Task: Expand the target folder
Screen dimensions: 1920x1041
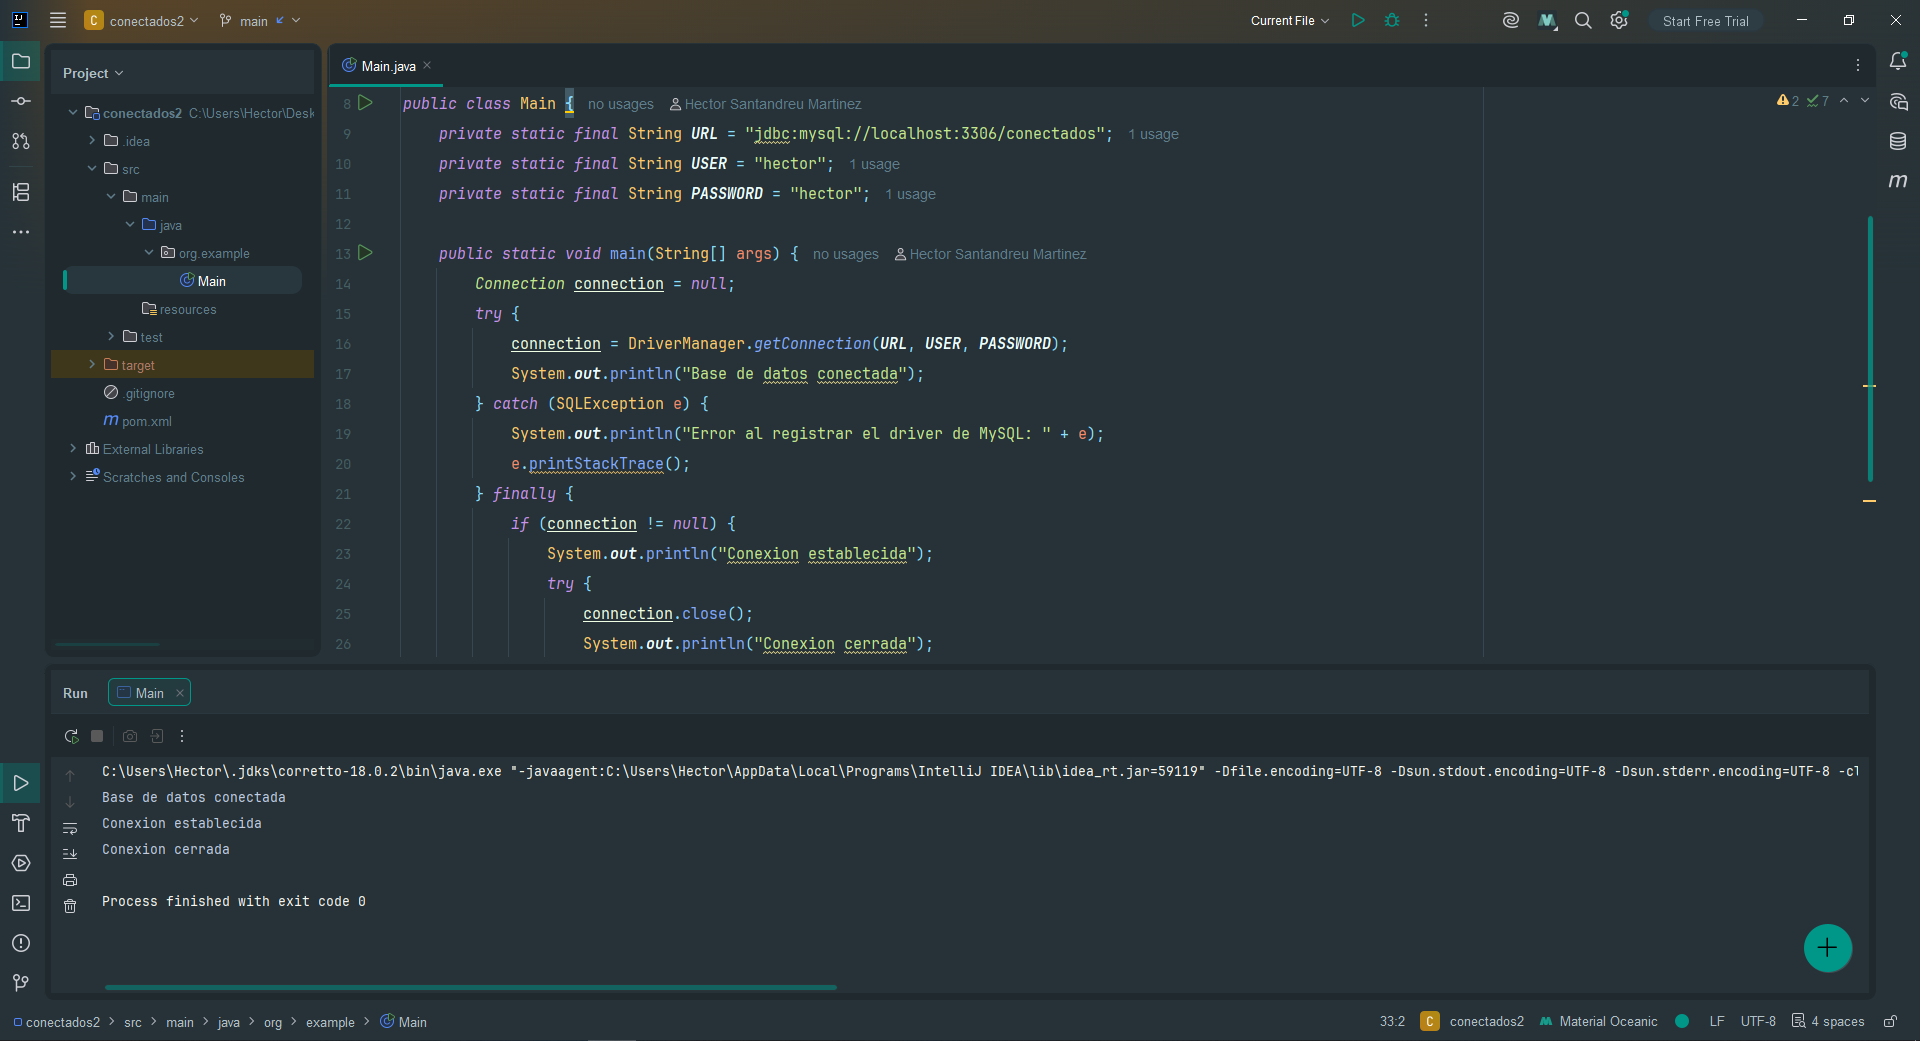Action: (92, 365)
